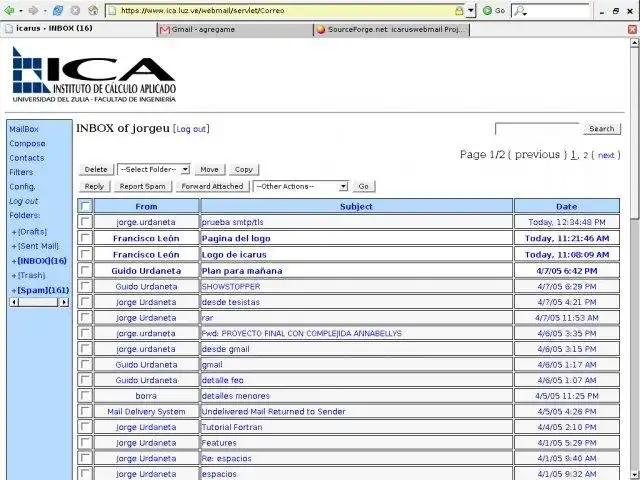Screen dimensions: 640x480
Task: Expand the Spam(161) folder
Action: click(x=14, y=291)
